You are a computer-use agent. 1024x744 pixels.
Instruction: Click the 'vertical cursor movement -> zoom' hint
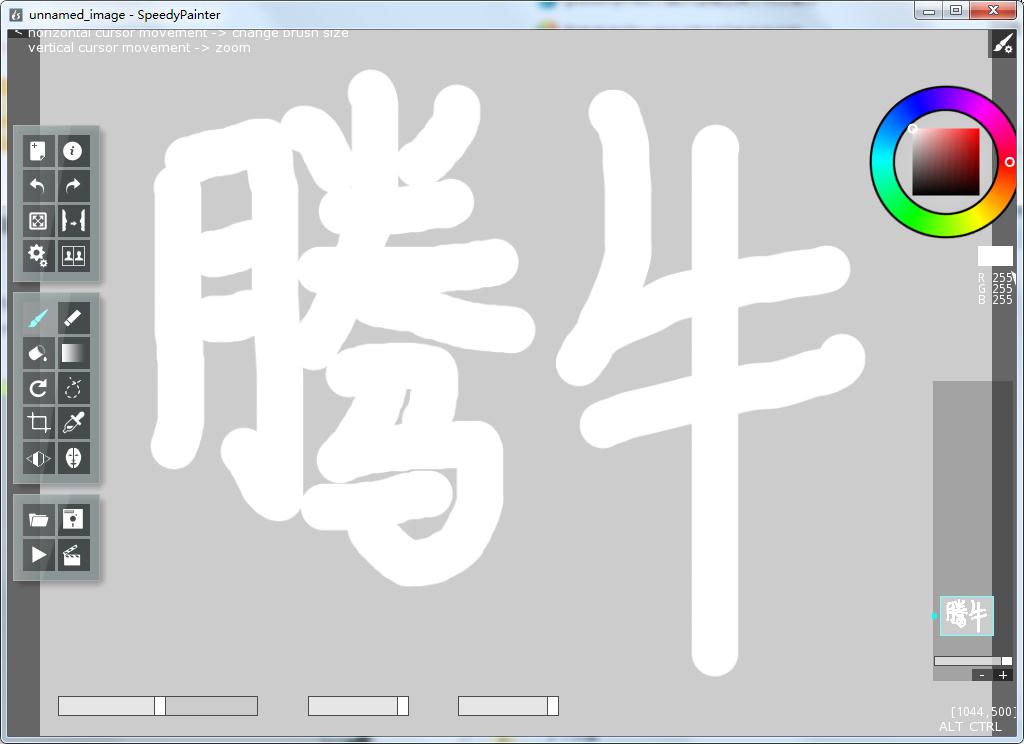139,48
